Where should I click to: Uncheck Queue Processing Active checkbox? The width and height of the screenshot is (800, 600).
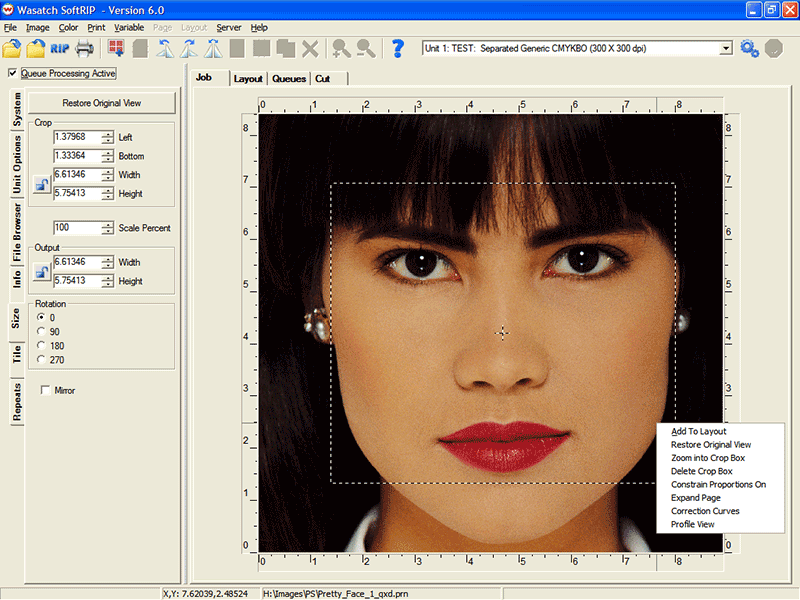[x=12, y=73]
